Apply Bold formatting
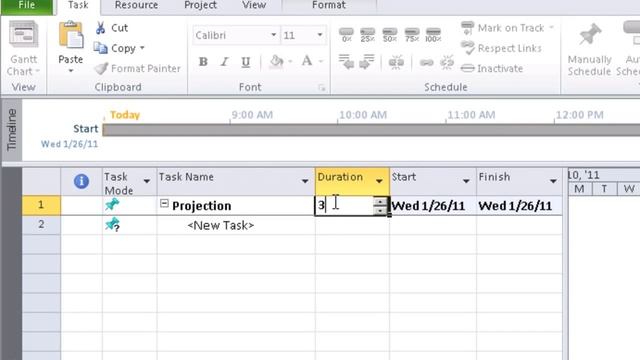Image resolution: width=640 pixels, height=360 pixels. [203, 62]
